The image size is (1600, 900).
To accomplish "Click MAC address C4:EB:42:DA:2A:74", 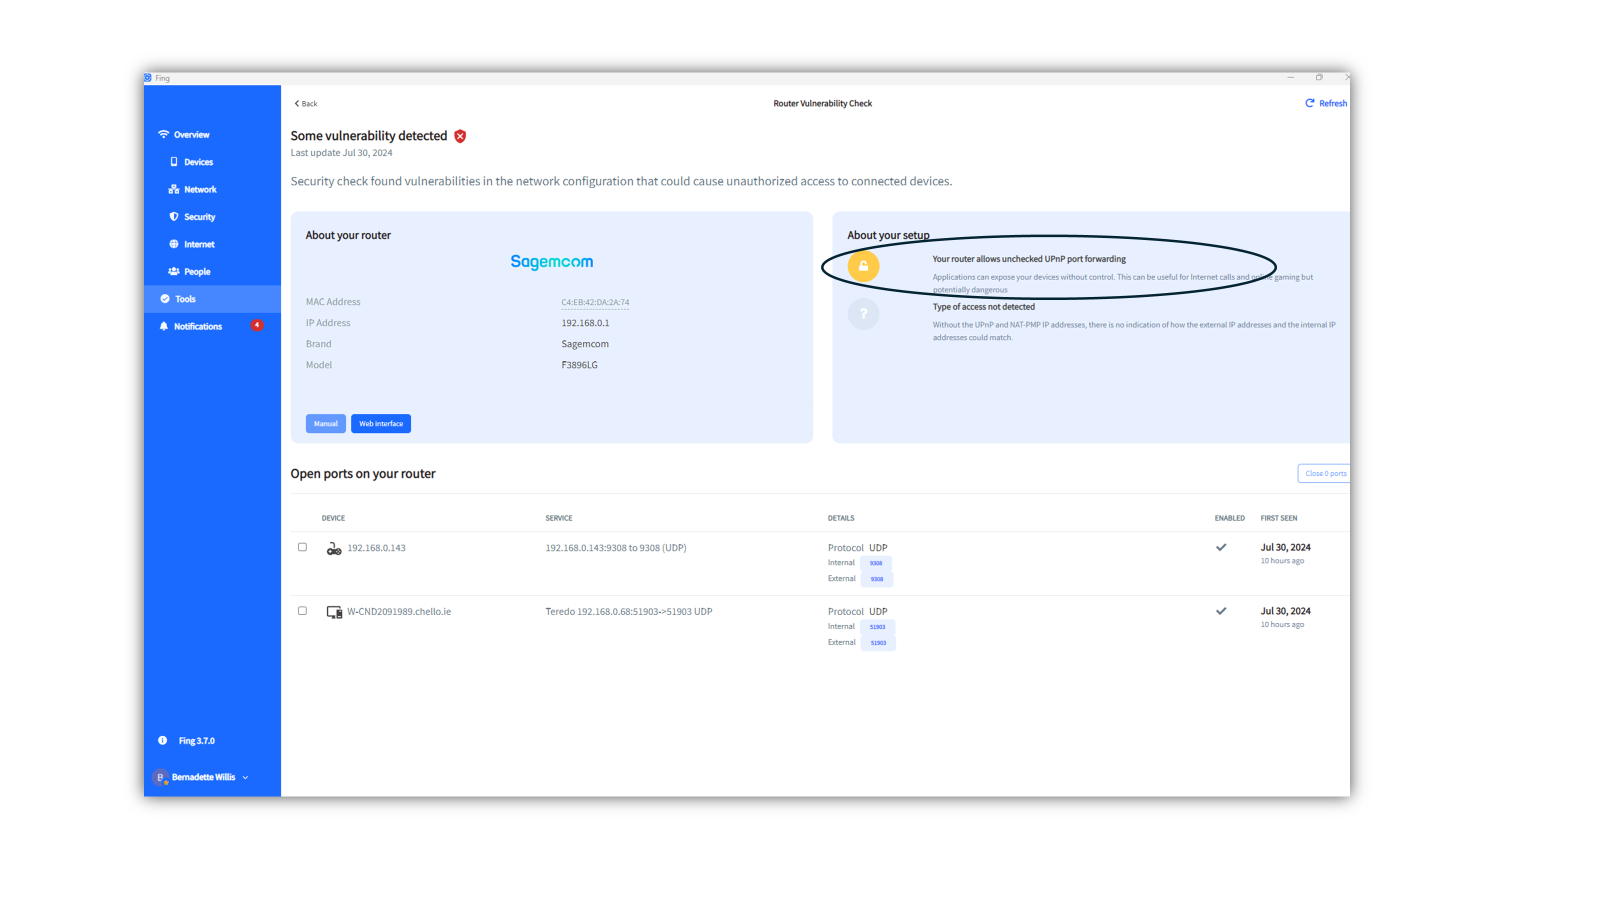I will (x=595, y=302).
